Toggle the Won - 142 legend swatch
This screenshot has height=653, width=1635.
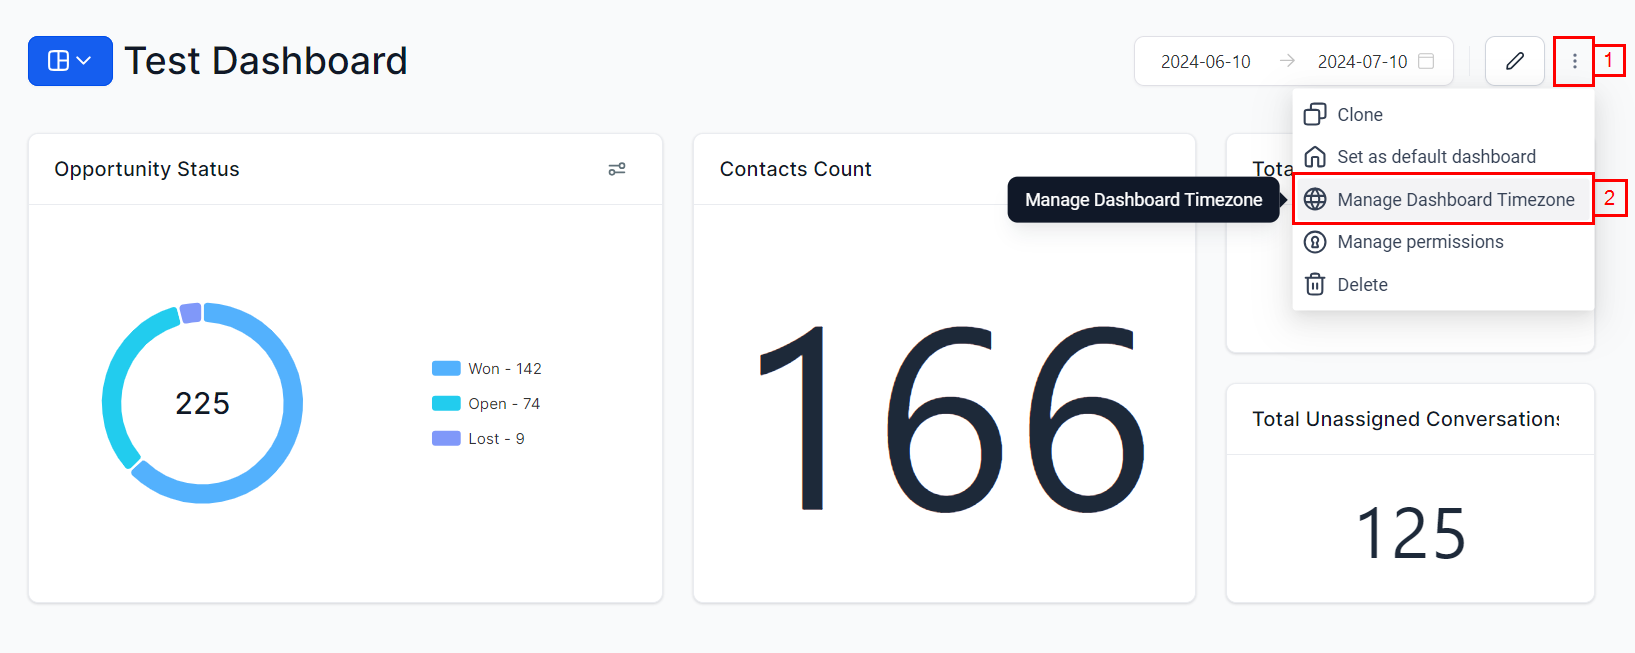coord(446,369)
